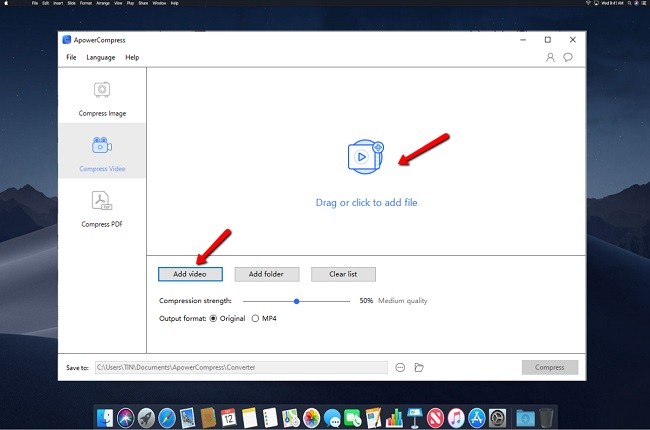Open Notes from the dock
This screenshot has width=650, height=430.
[250, 418]
